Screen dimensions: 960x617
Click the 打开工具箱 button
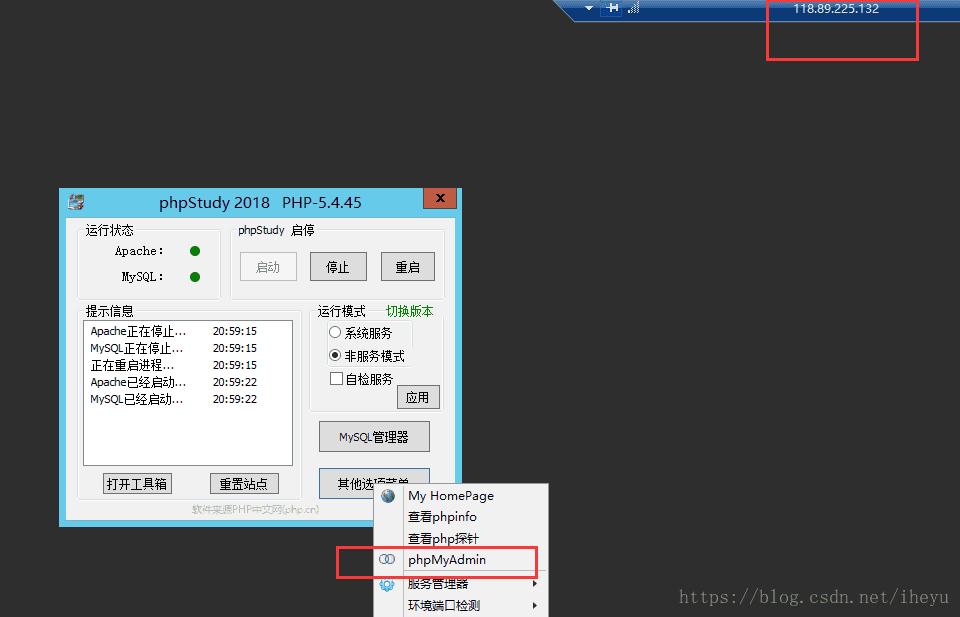coord(137,484)
